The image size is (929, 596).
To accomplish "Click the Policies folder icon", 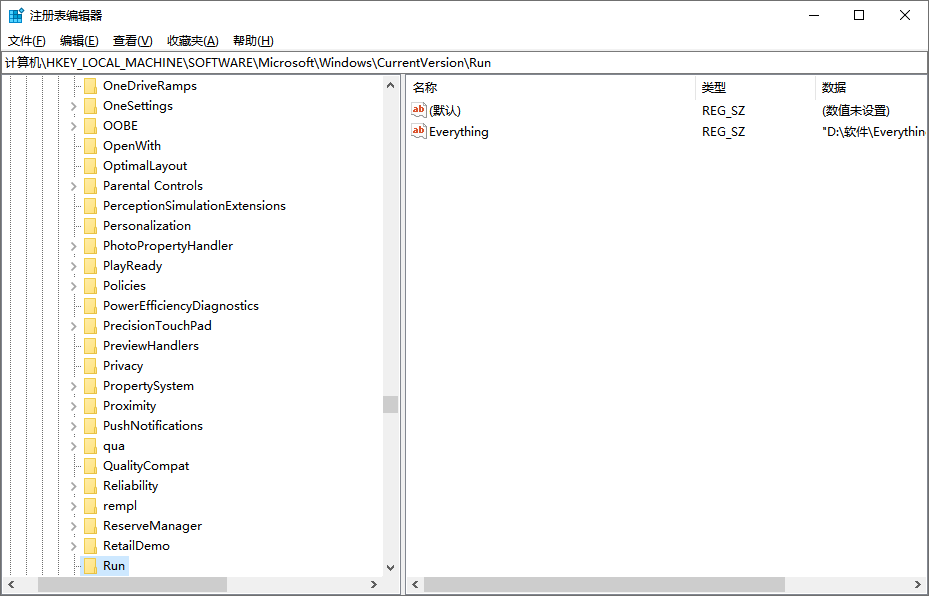I will 90,286.
